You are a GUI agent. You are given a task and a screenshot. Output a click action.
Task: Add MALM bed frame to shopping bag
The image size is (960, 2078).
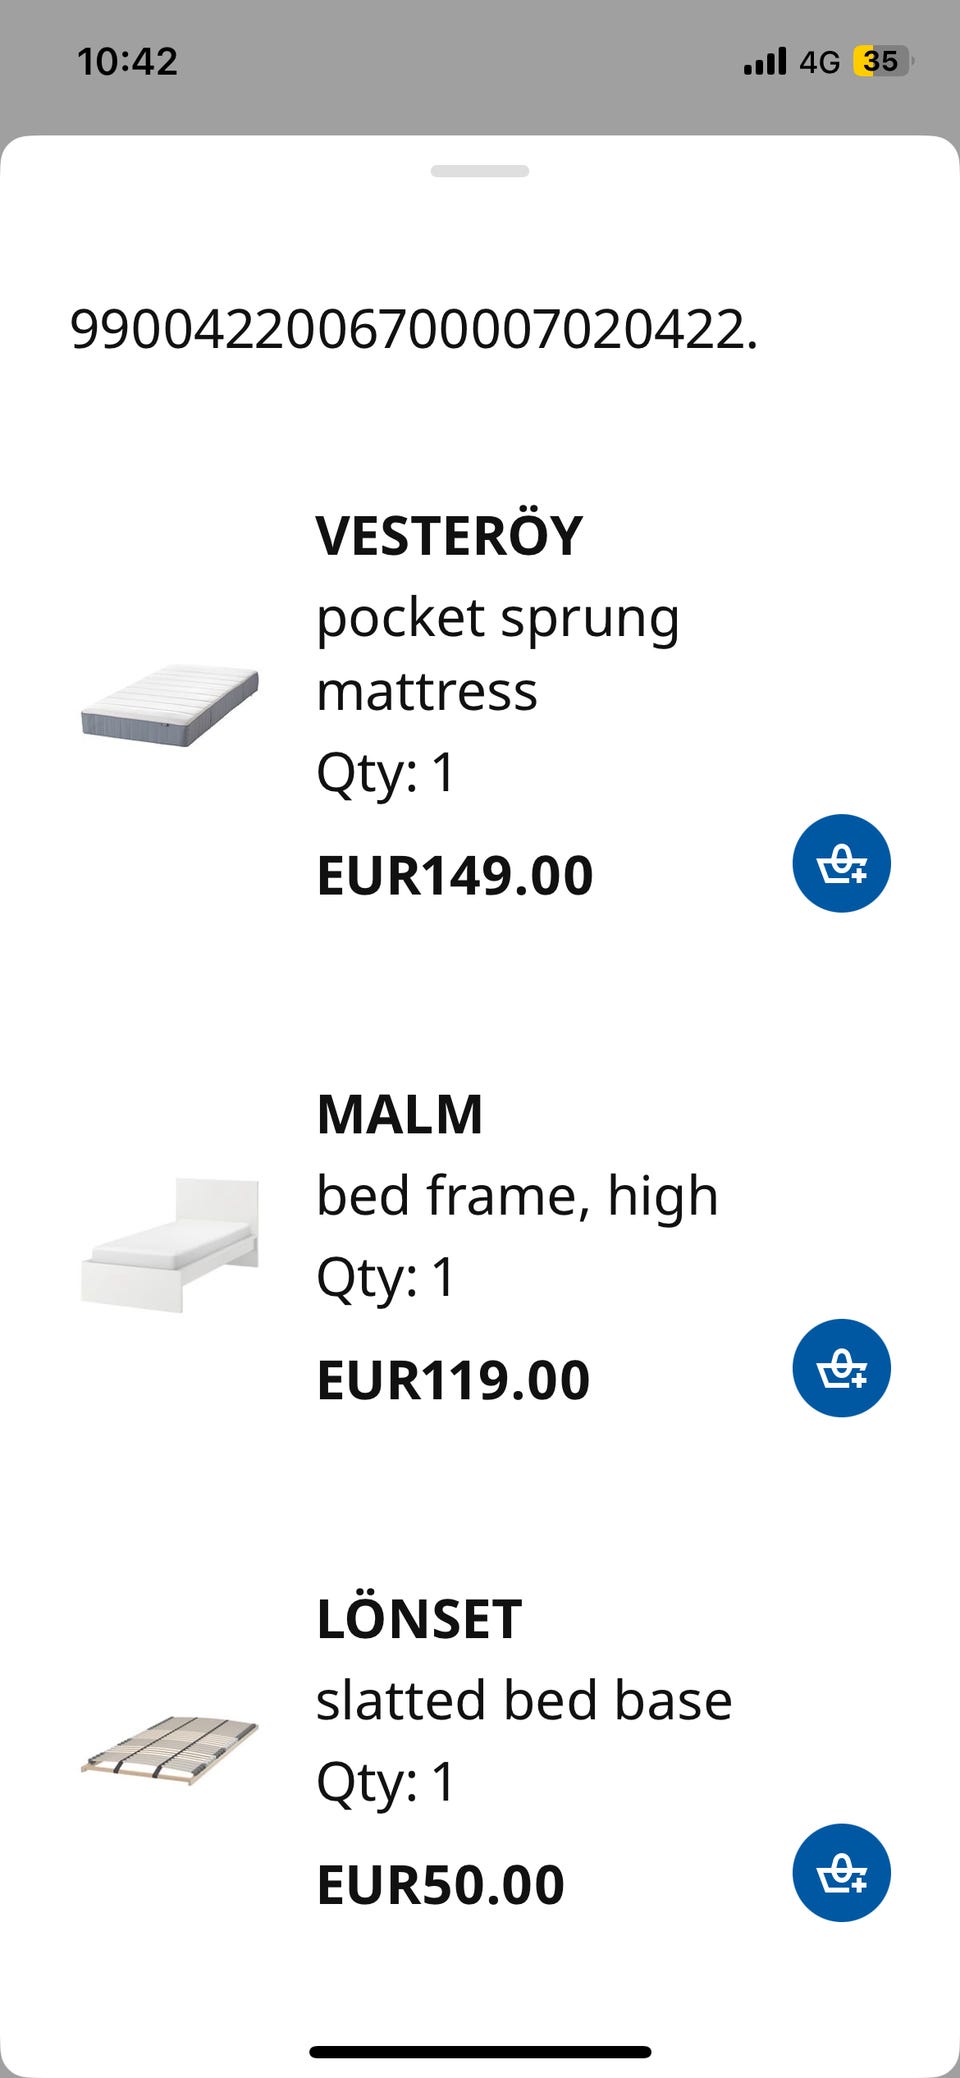coord(841,1368)
